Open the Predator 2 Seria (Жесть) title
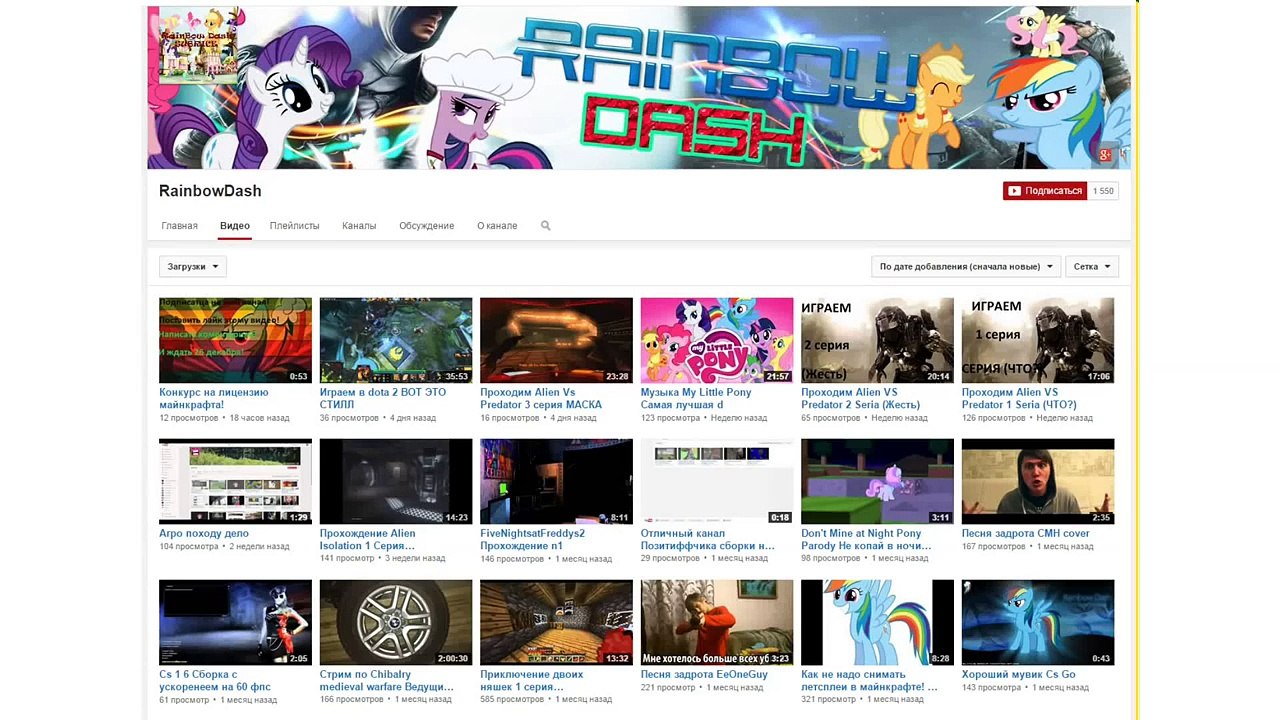This screenshot has width=1280, height=720. click(860, 399)
